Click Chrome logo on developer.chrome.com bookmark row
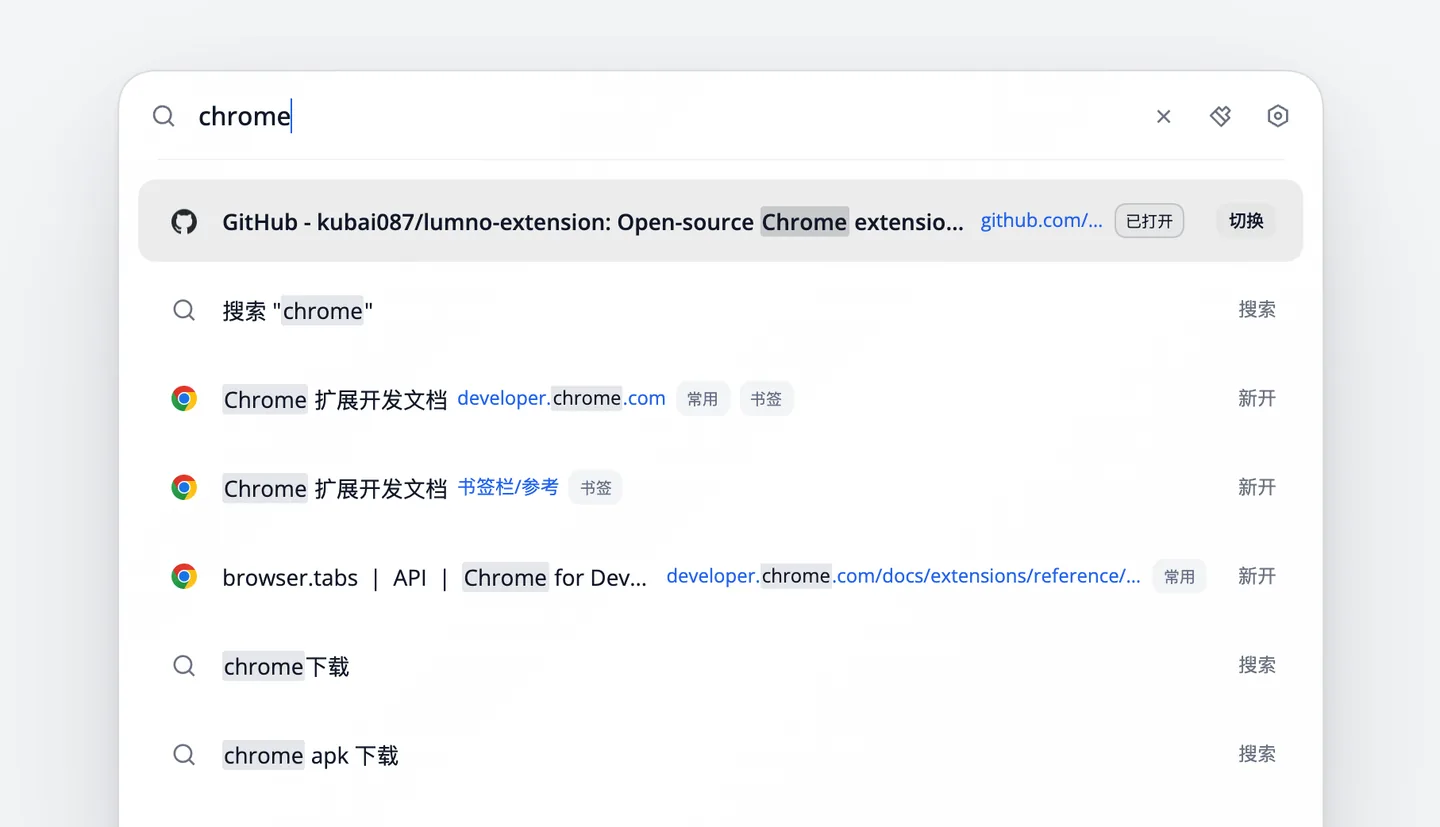 coord(184,399)
